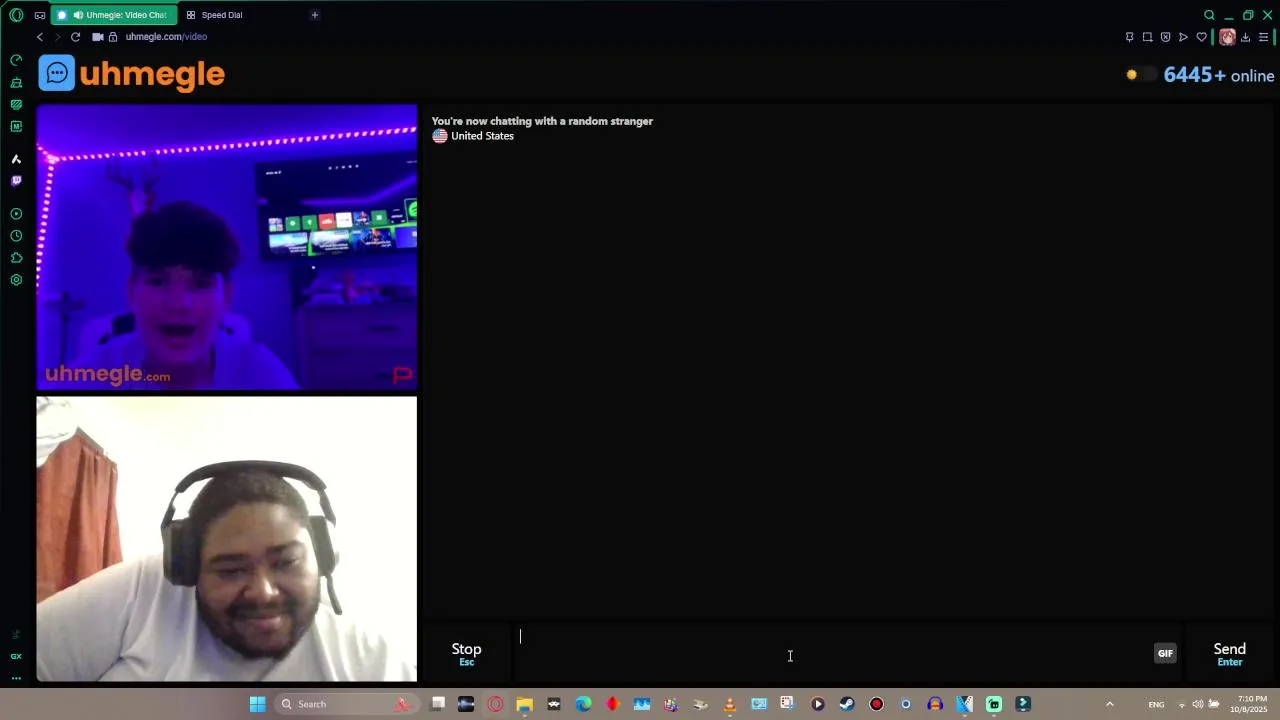Open the M sidebar panel

pyautogui.click(x=16, y=126)
